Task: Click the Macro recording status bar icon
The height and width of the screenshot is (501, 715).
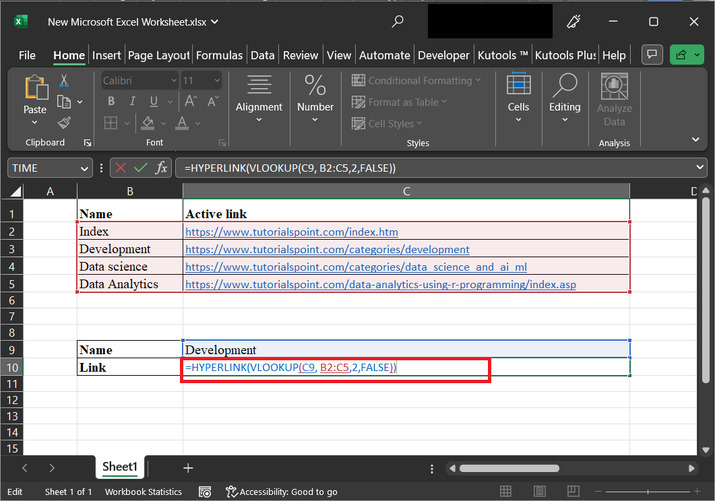Action: click(205, 492)
